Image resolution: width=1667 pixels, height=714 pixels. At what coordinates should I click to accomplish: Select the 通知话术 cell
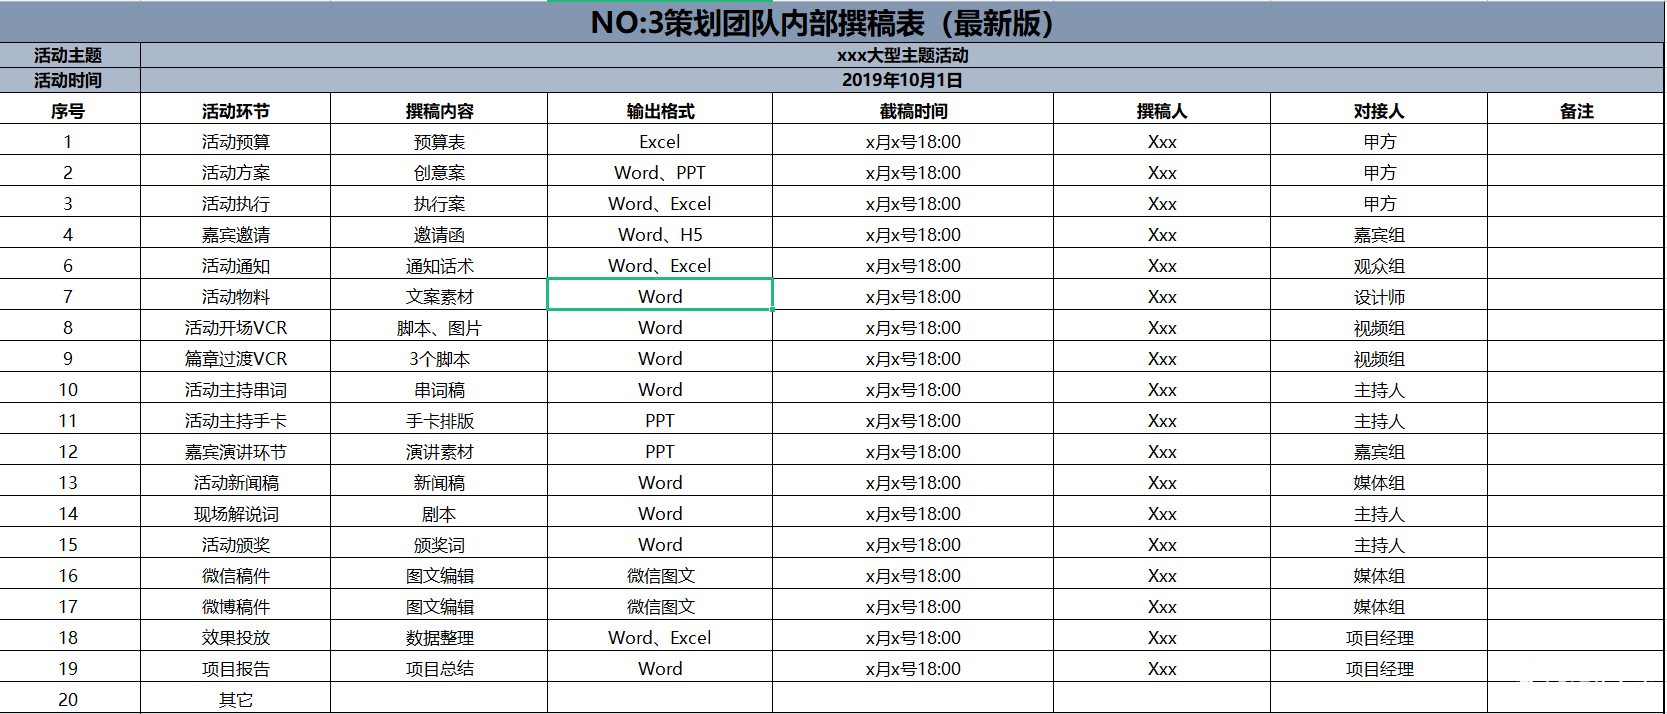pos(439,266)
